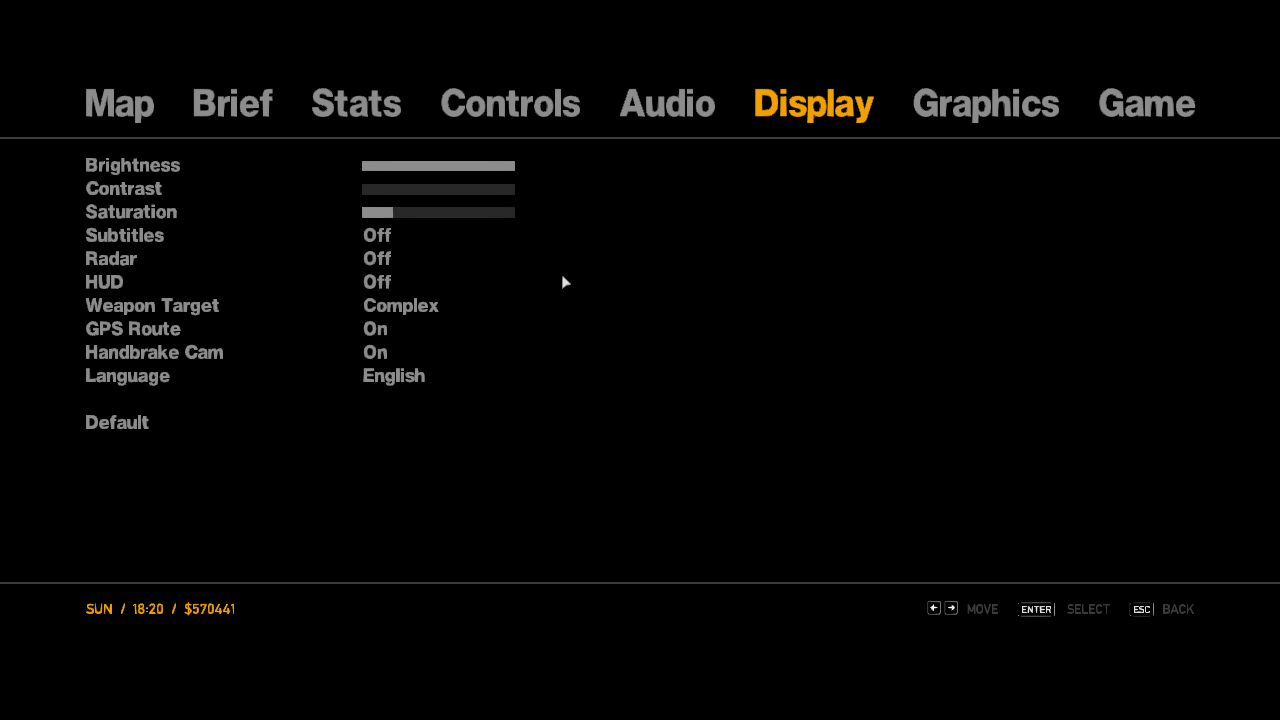Select the GPS Route label
The width and height of the screenshot is (1280, 720).
click(x=133, y=329)
